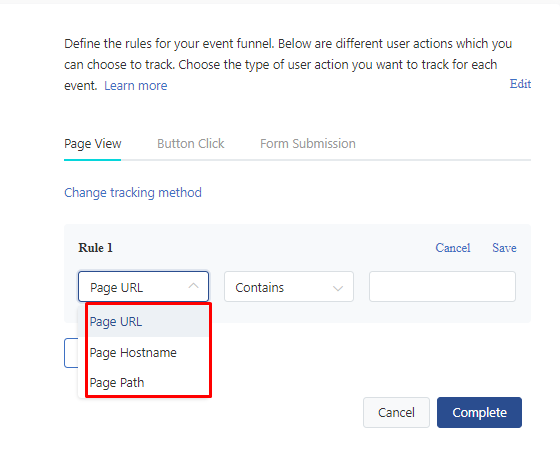The width and height of the screenshot is (560, 463).
Task: Open the Button Click tab
Action: [191, 144]
